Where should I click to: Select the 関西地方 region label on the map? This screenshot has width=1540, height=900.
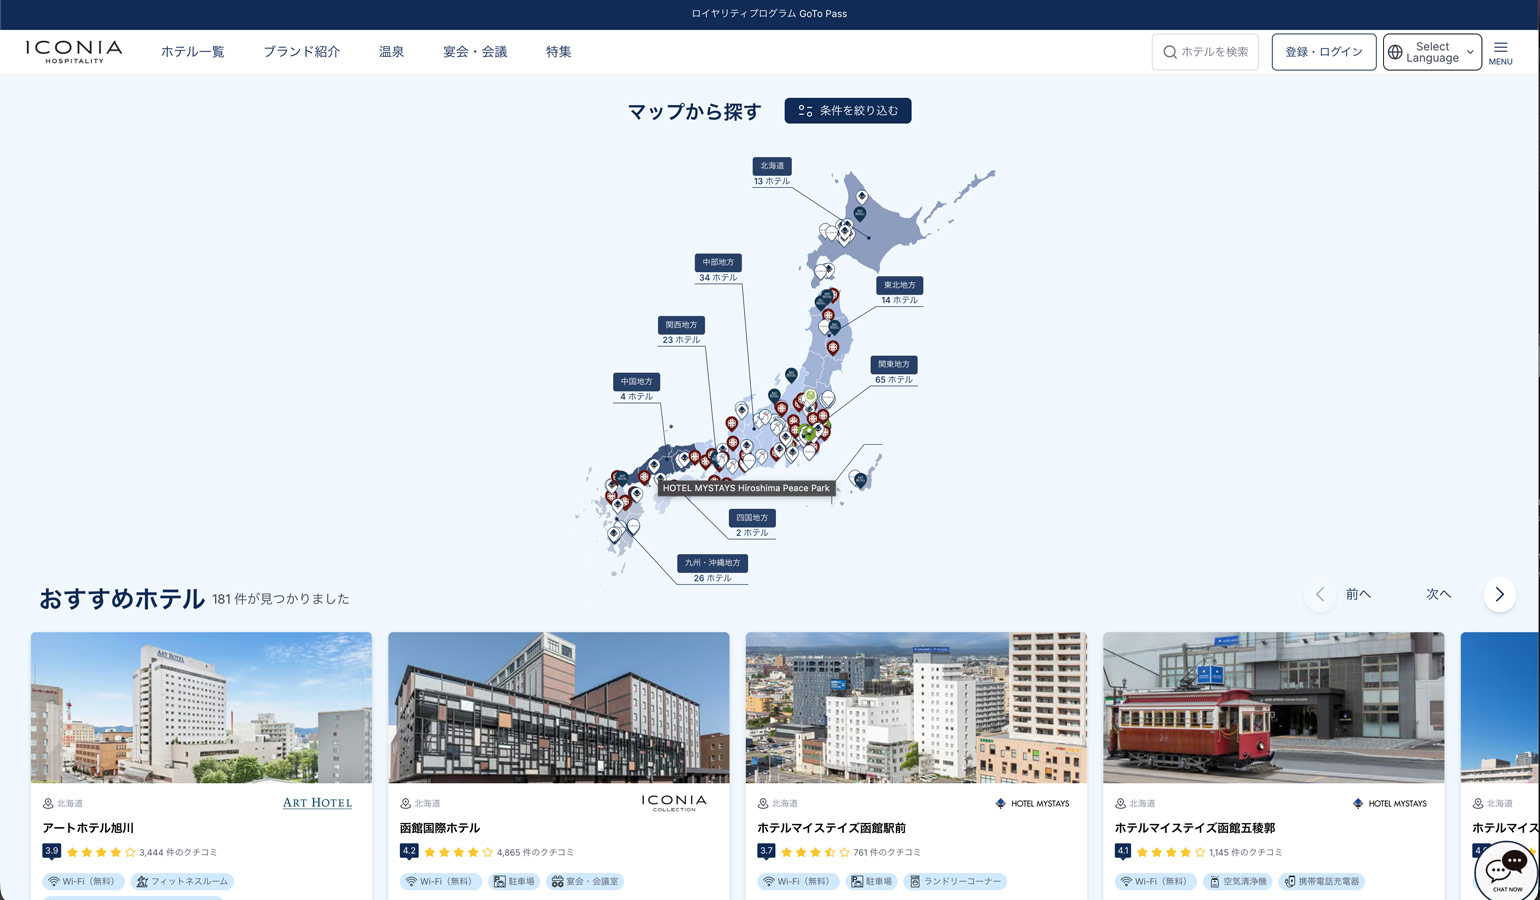pyautogui.click(x=681, y=325)
